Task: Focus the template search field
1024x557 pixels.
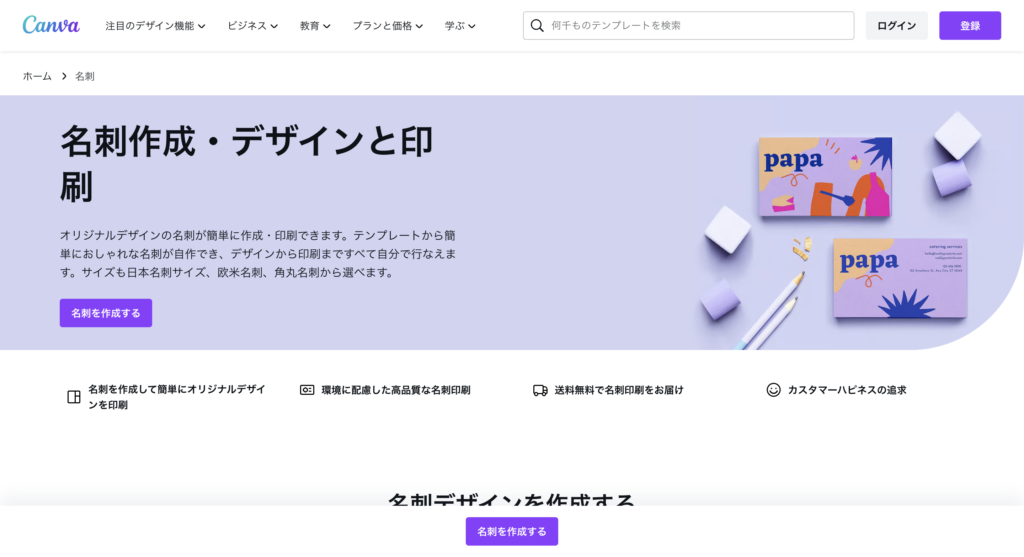Action: pyautogui.click(x=688, y=25)
